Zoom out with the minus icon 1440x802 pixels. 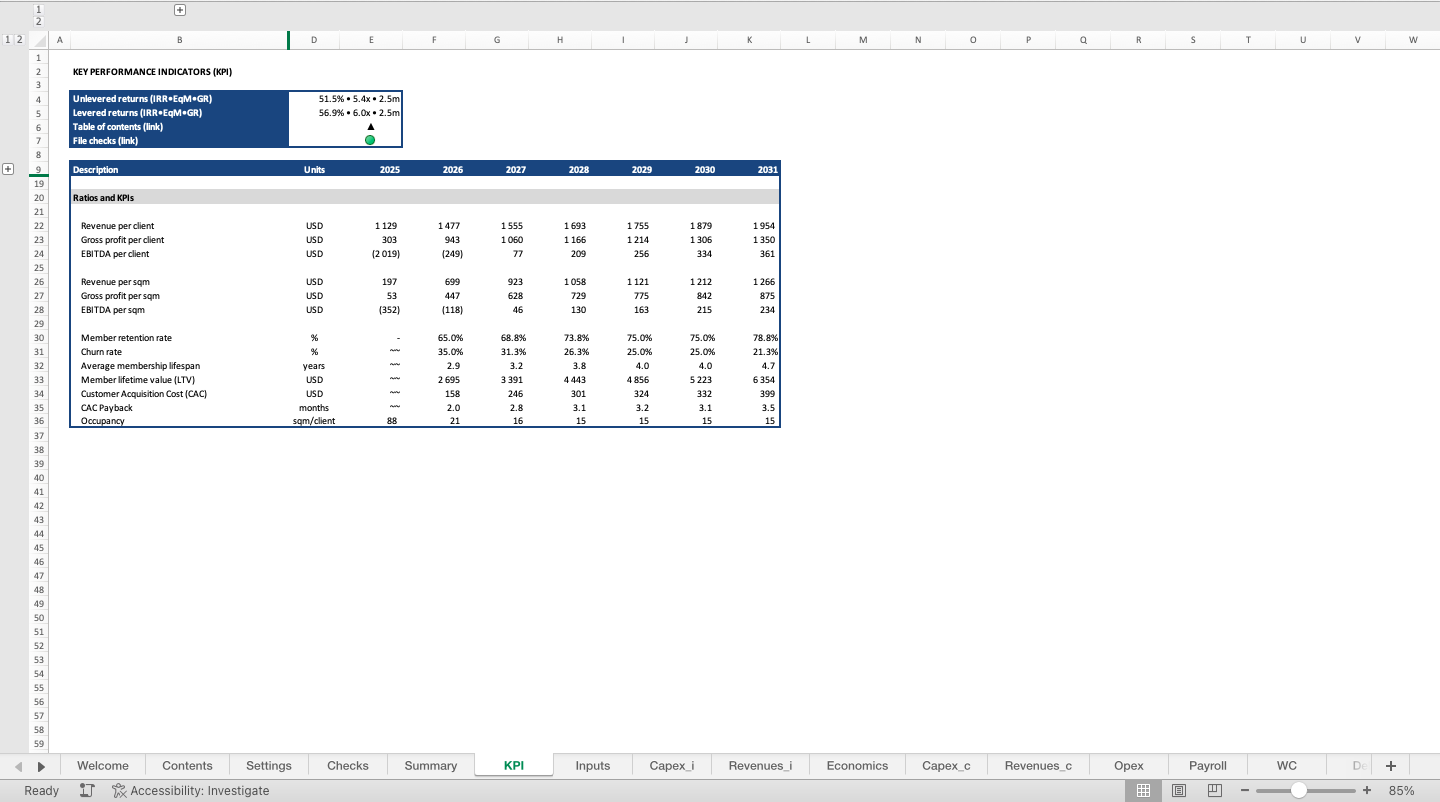point(1244,790)
